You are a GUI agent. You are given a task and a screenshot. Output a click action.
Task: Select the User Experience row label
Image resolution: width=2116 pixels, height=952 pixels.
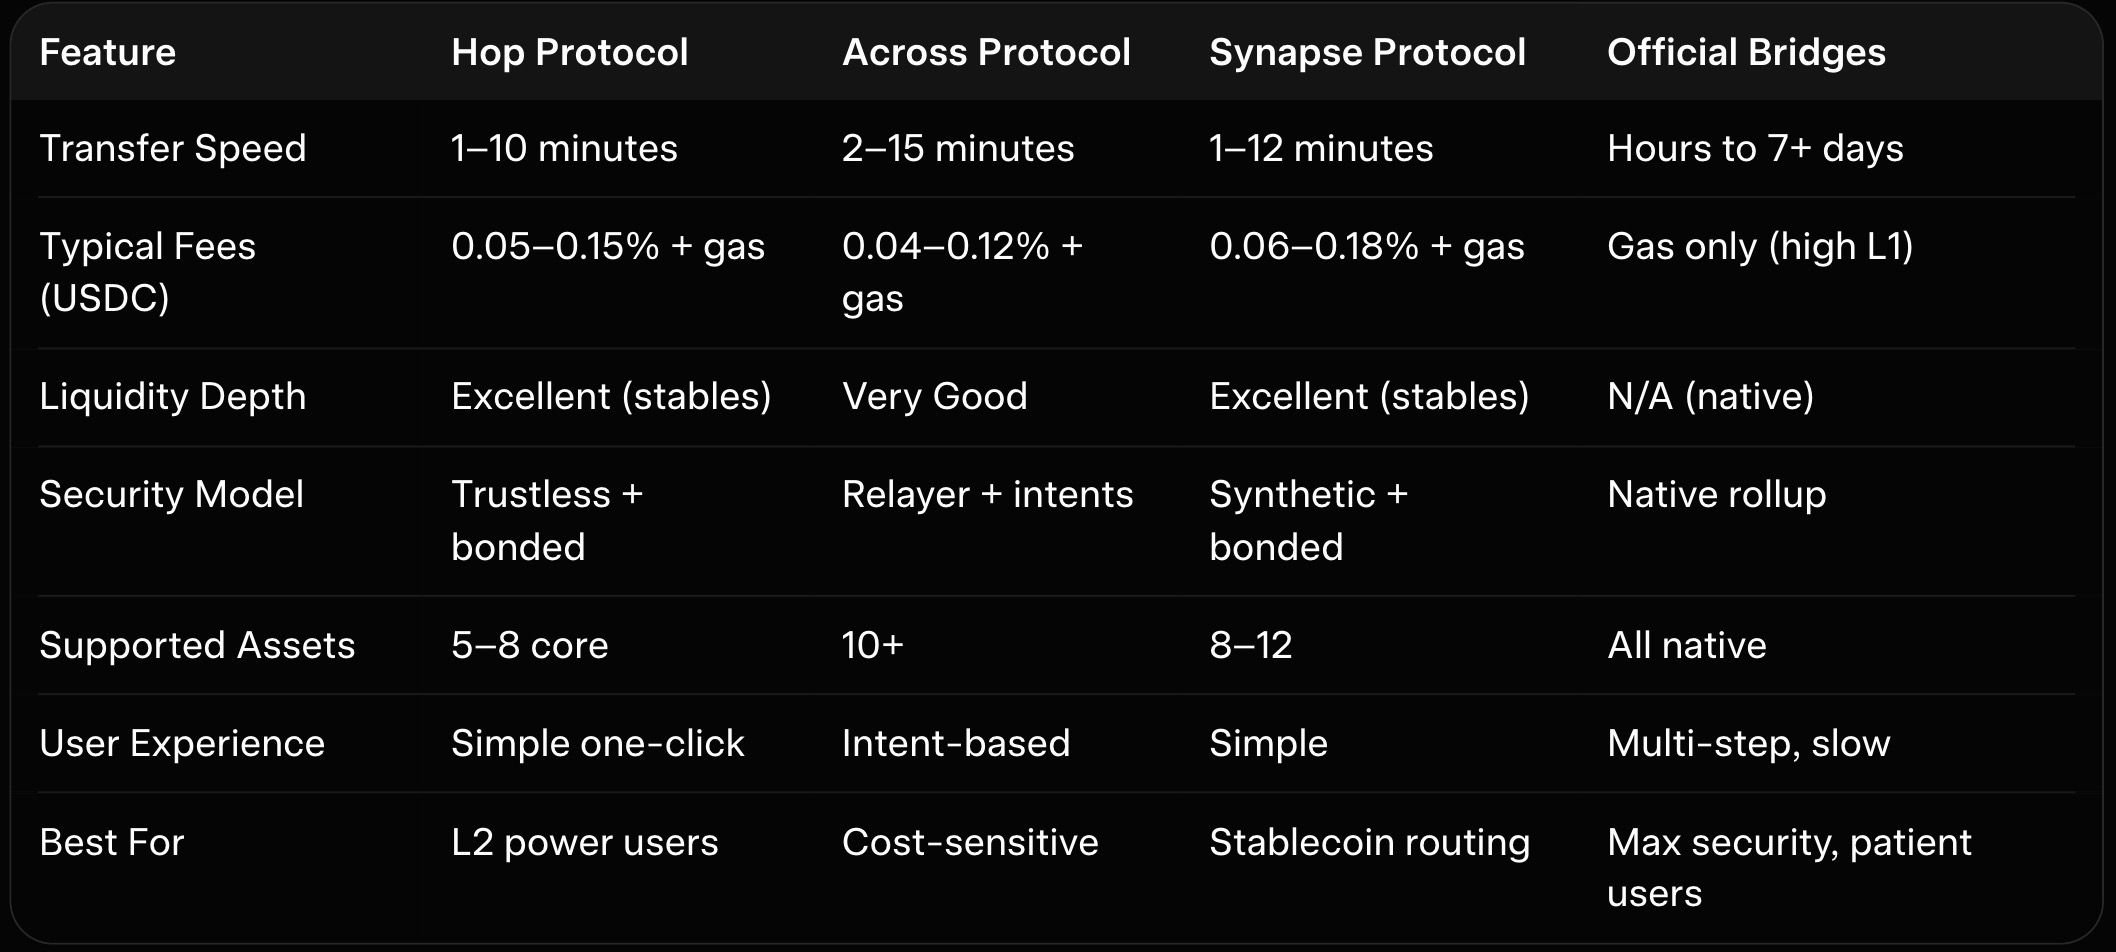182,743
